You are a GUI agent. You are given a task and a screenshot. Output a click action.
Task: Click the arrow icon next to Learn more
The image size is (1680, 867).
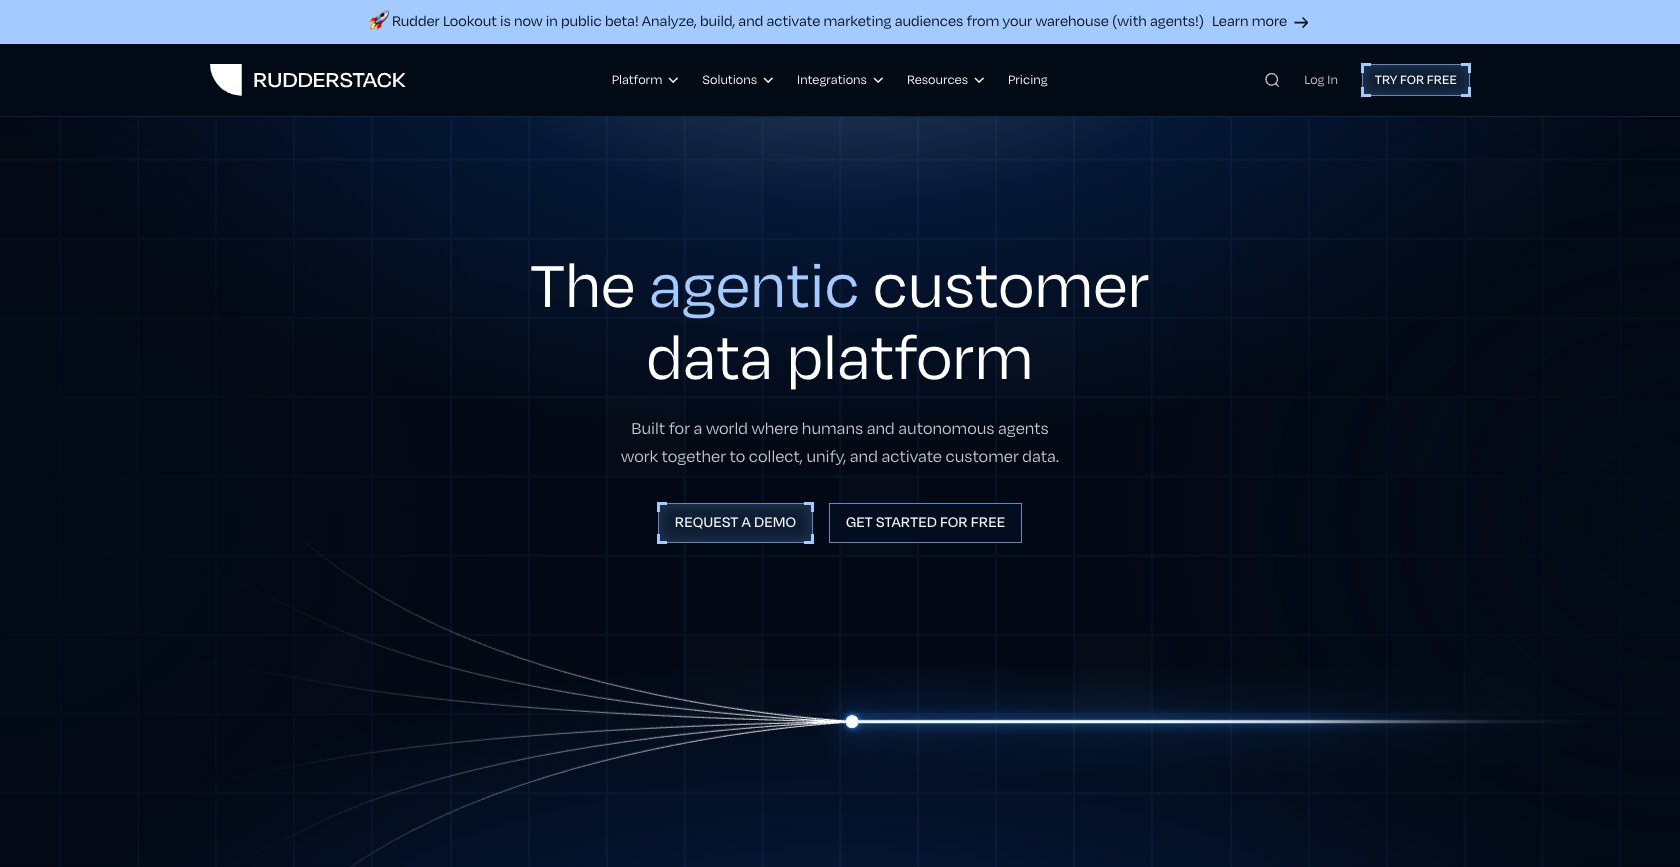(x=1301, y=22)
